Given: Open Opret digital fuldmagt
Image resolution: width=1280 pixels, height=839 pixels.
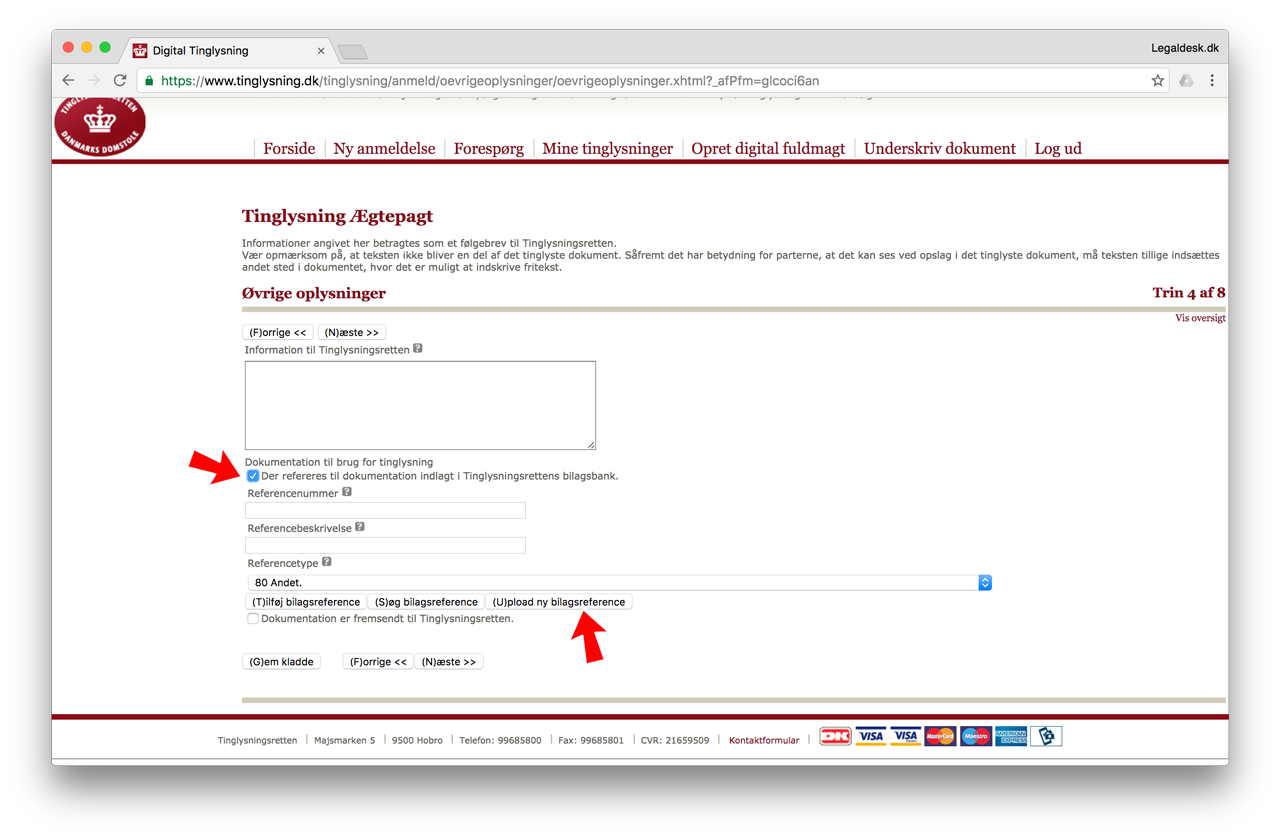Looking at the screenshot, I should click(768, 148).
